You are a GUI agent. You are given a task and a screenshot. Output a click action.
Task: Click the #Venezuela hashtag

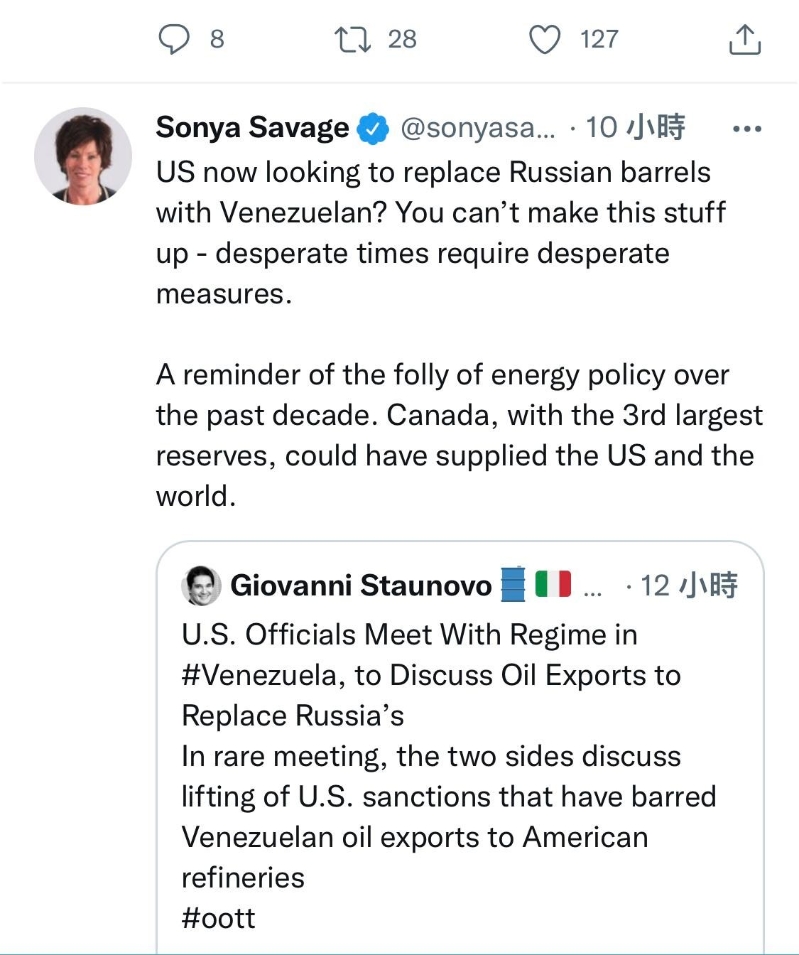pos(263,676)
